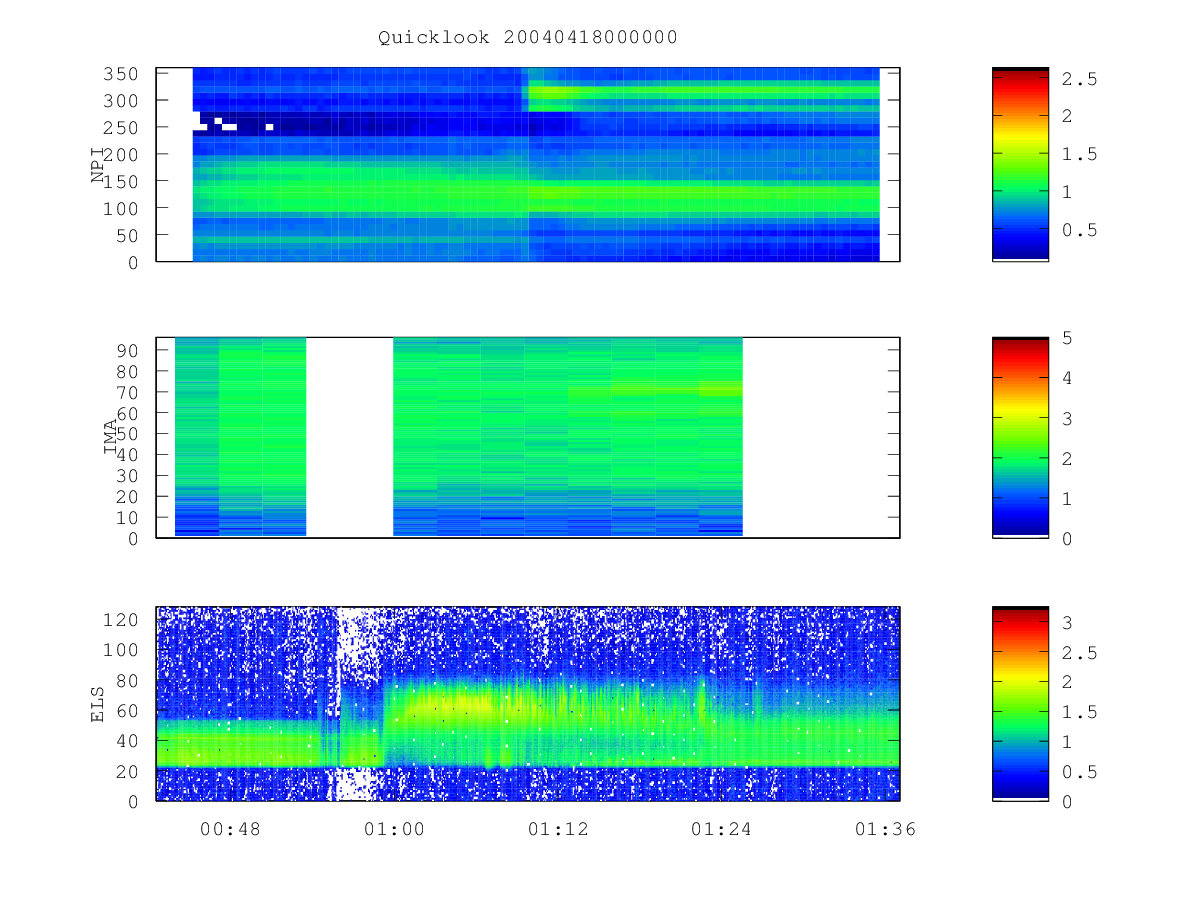Click the 01:00 time tick label
The image size is (1200, 900).
pos(394,829)
